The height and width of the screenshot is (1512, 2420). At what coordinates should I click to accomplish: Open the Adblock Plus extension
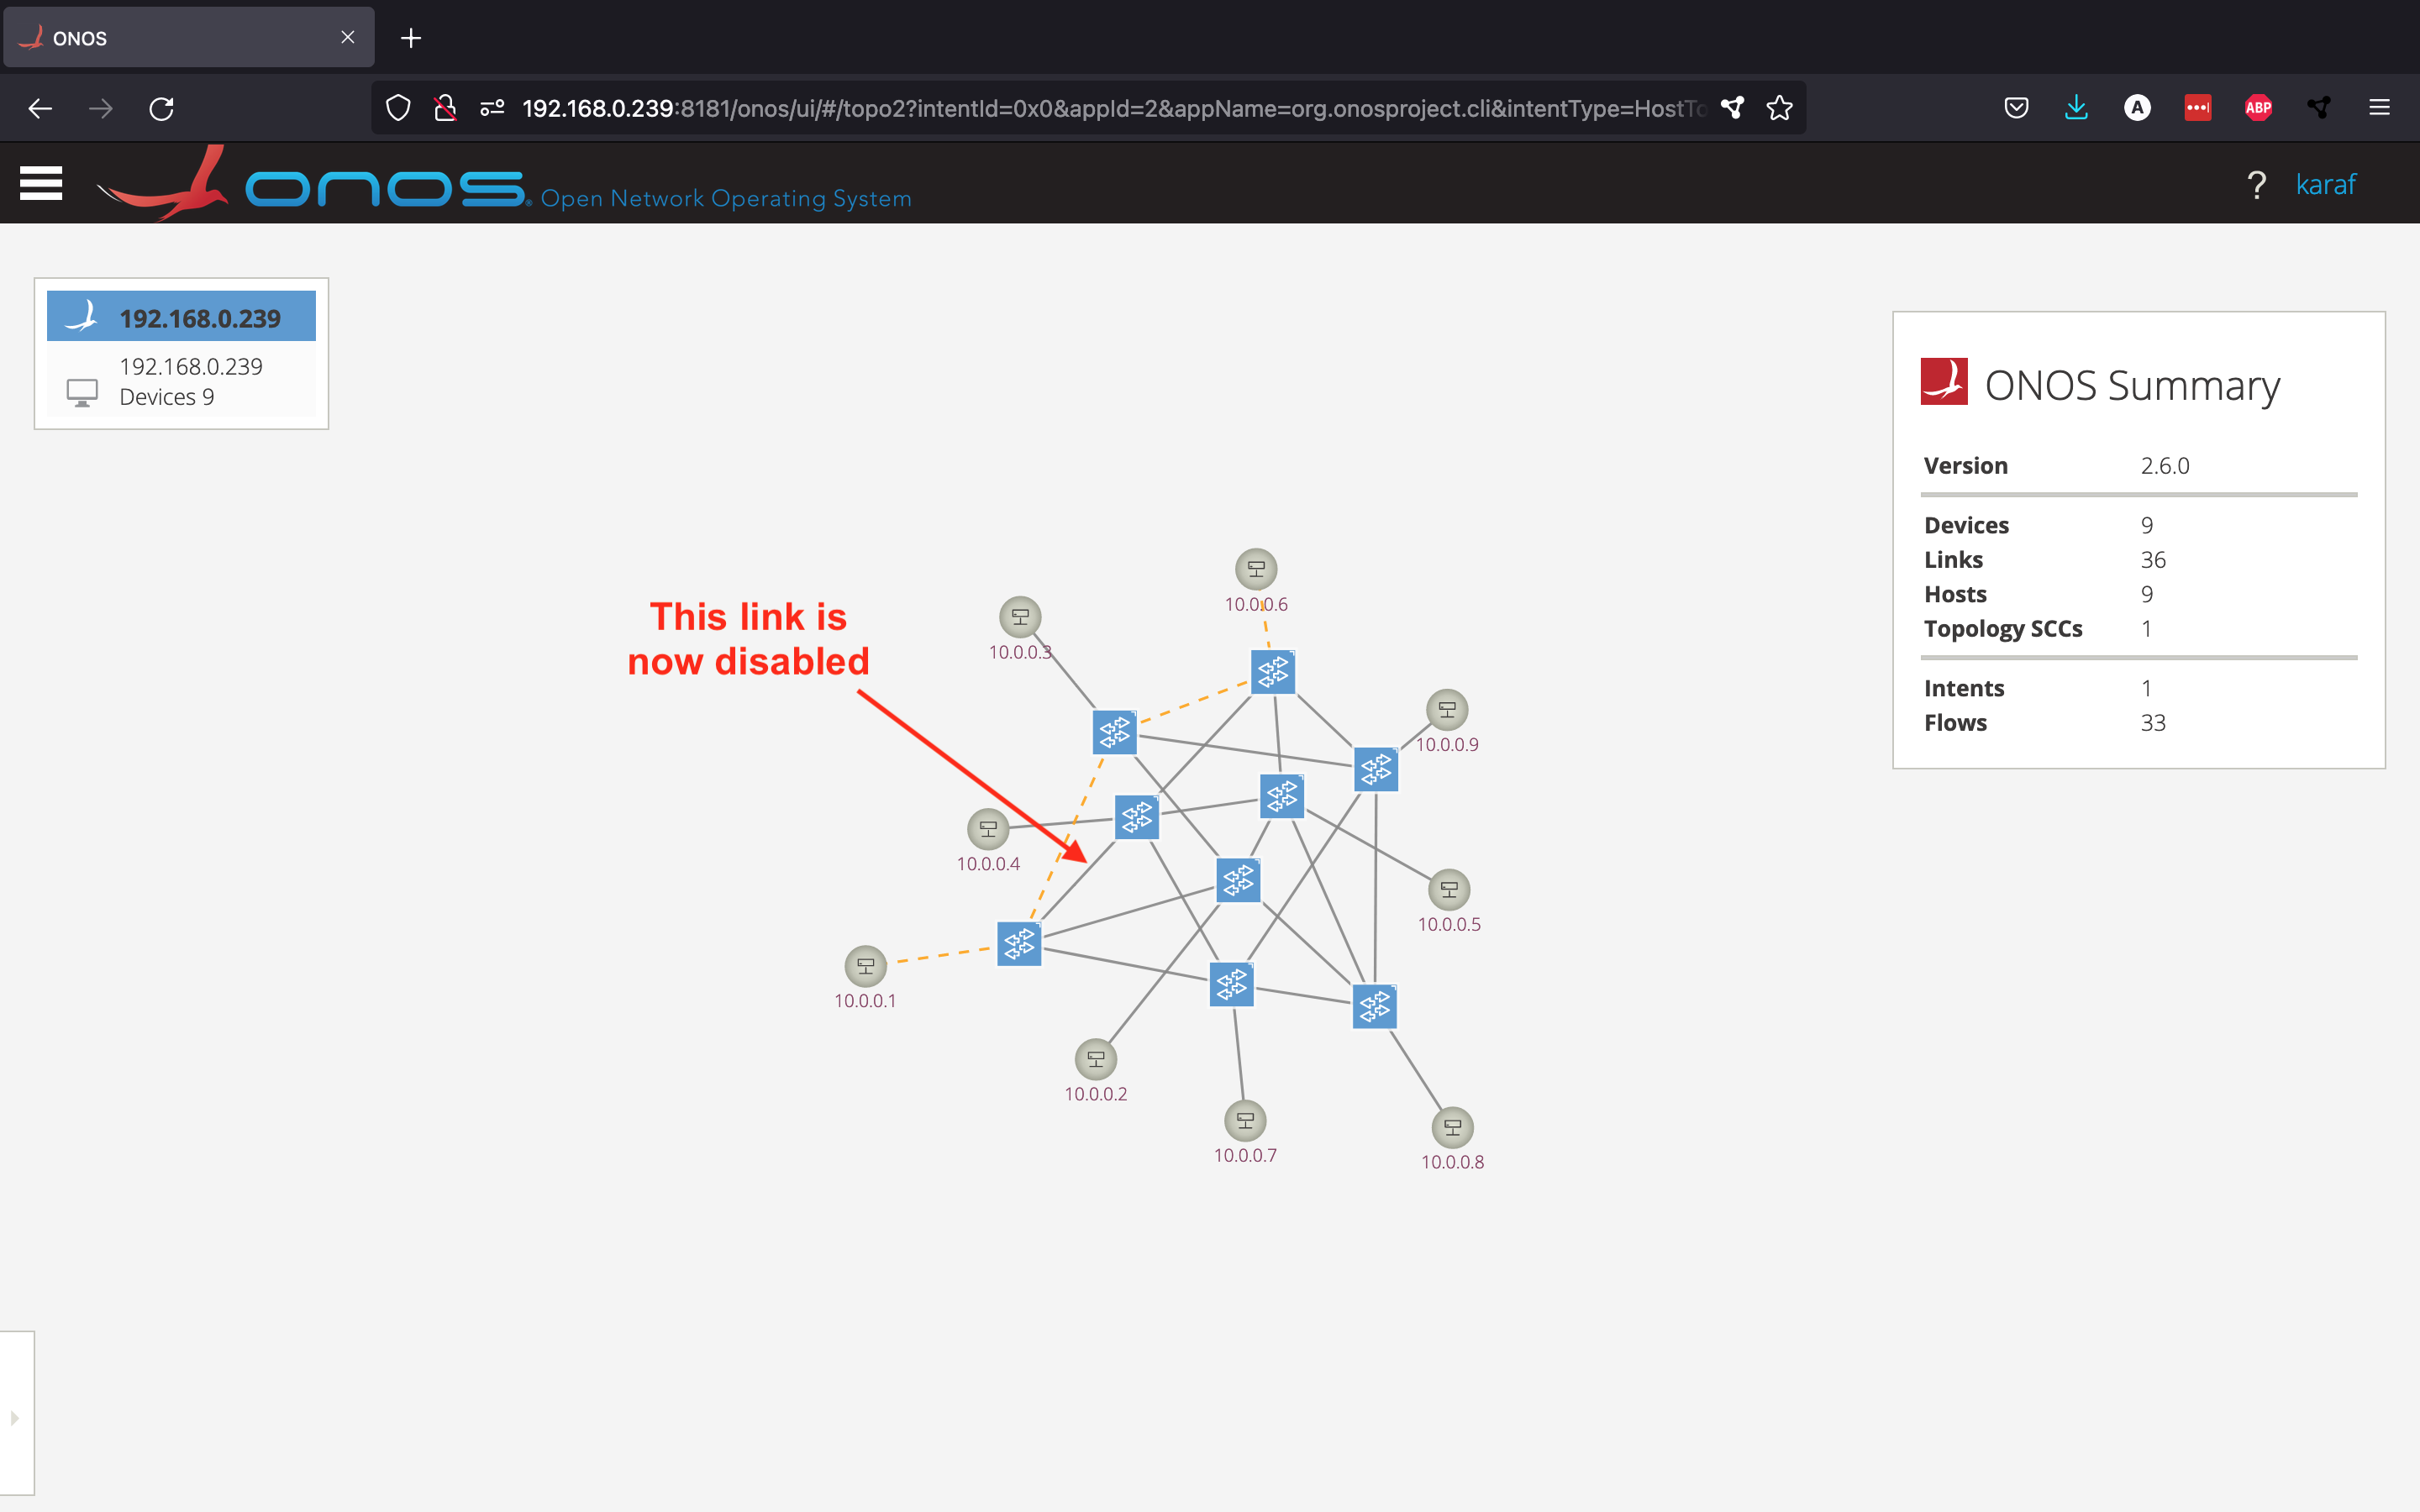tap(2258, 108)
